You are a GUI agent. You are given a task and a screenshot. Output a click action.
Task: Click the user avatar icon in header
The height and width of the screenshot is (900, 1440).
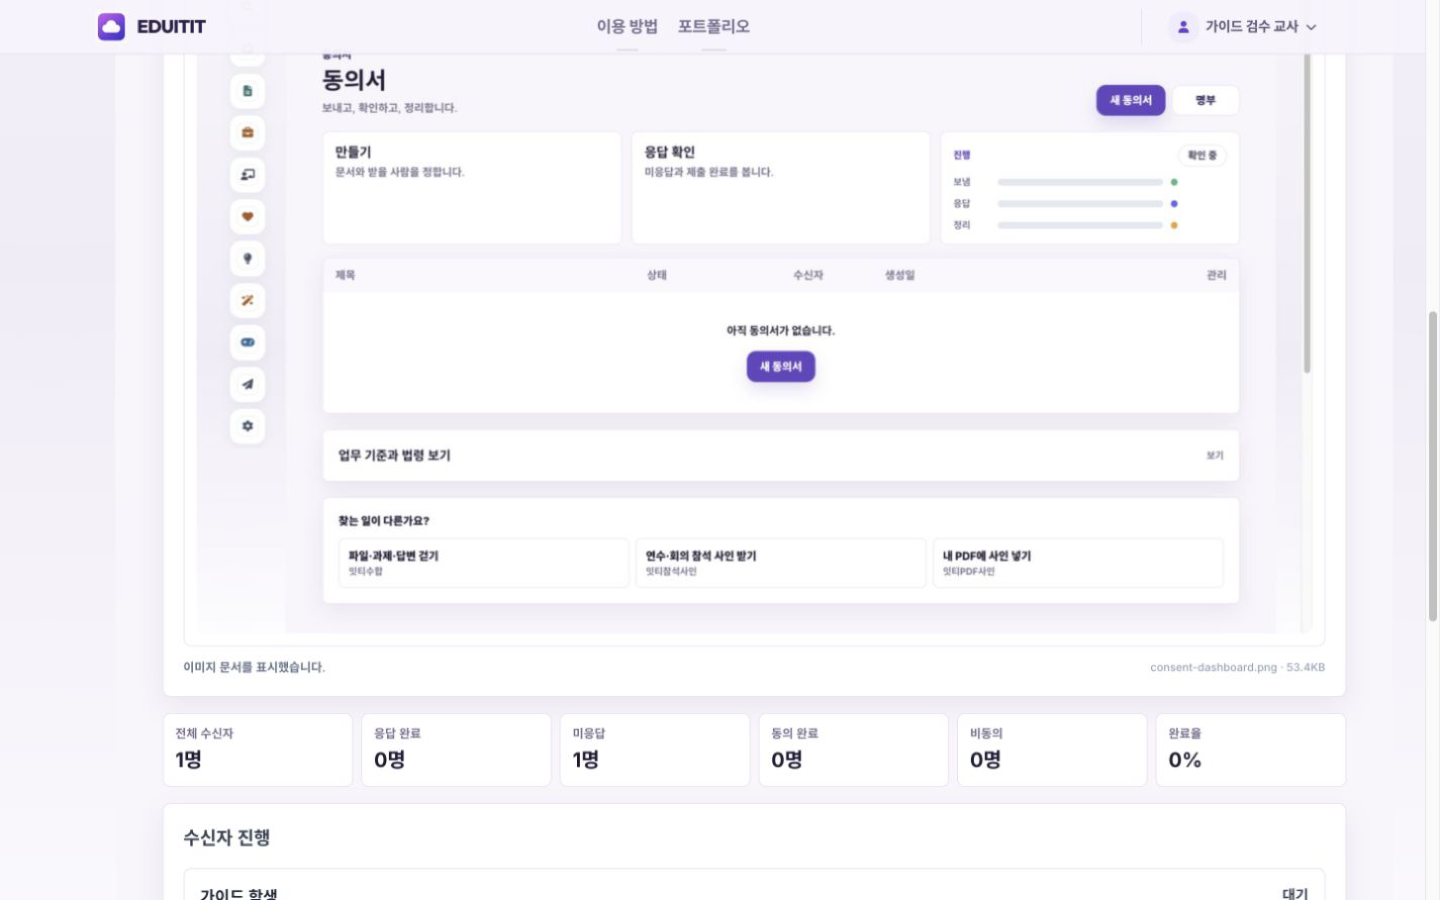(x=1183, y=27)
